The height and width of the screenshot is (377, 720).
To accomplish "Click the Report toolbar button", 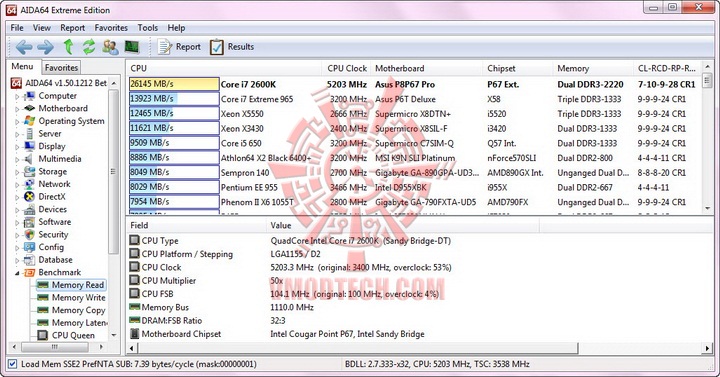I will tap(180, 47).
